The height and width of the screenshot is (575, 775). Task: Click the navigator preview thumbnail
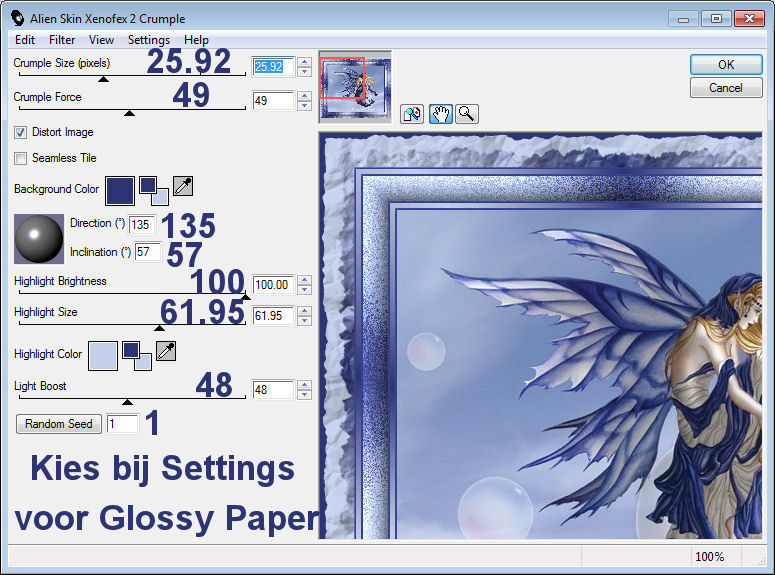355,87
